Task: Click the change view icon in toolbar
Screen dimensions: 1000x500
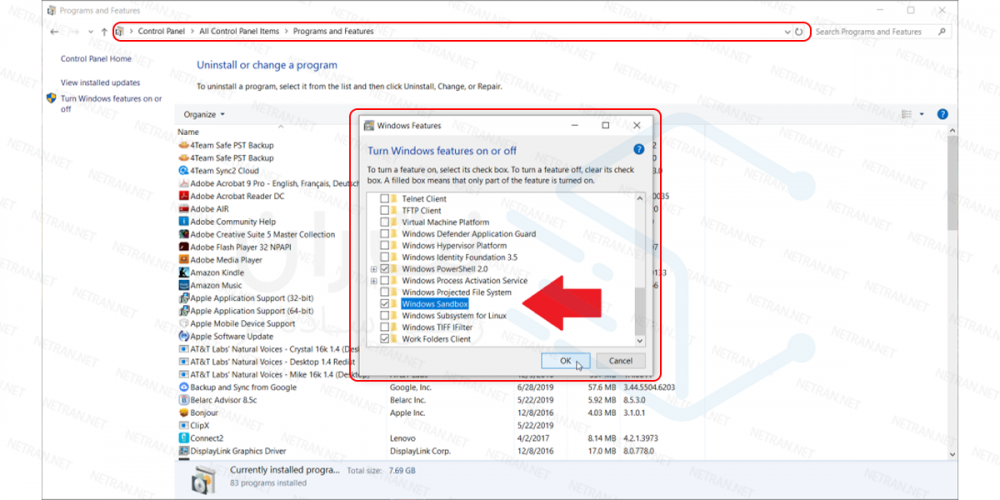Action: tap(907, 114)
